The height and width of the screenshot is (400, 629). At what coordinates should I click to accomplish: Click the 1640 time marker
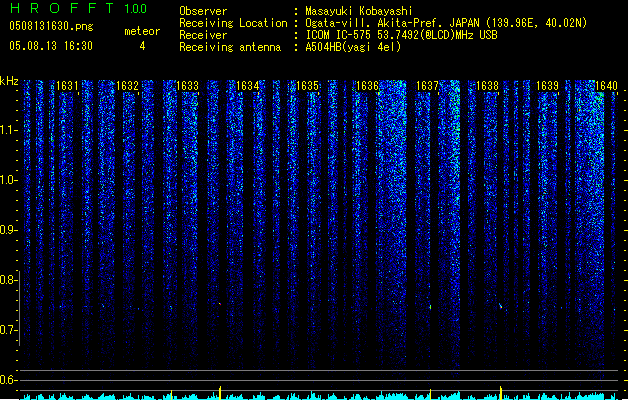(607, 86)
